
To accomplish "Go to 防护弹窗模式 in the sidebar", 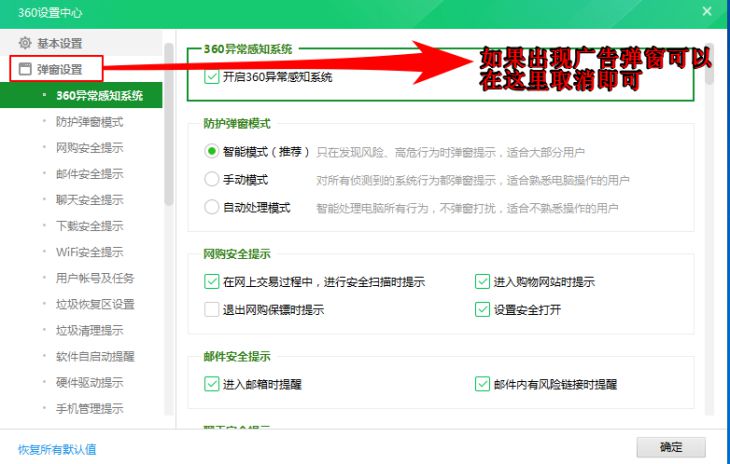I will point(89,122).
